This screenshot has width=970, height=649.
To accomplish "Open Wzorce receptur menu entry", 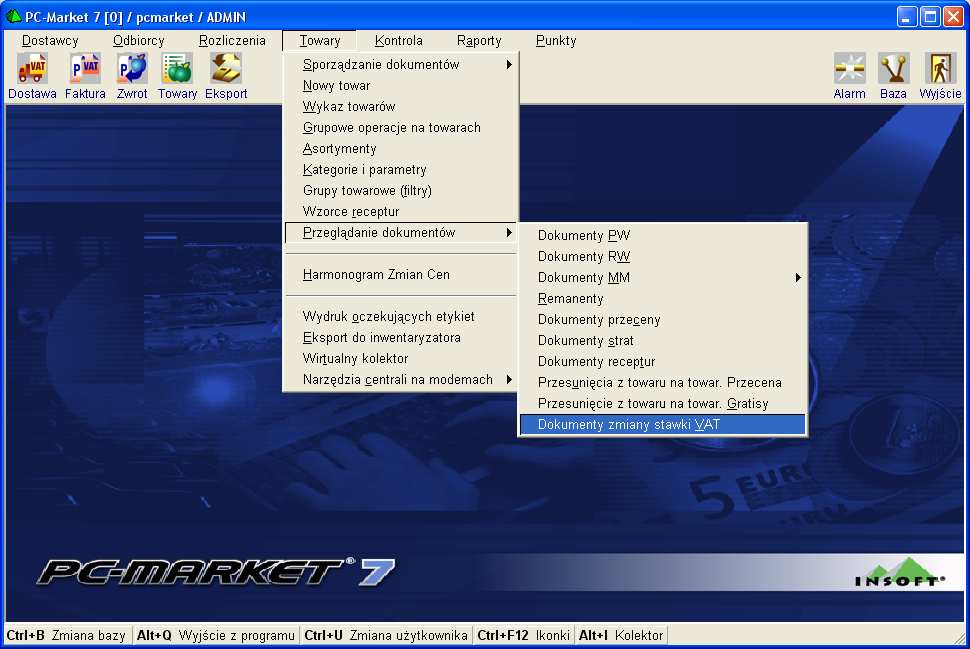I will (401, 212).
